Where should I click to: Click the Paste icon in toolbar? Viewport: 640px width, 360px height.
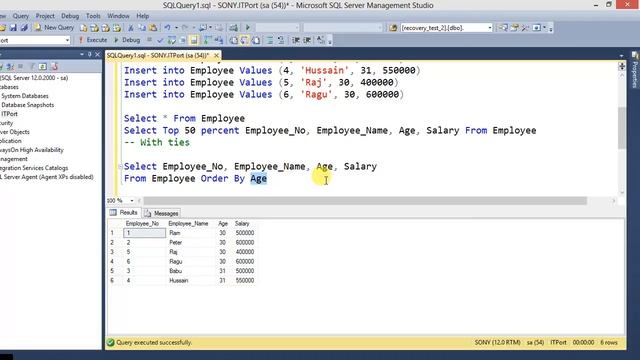[x=153, y=28]
